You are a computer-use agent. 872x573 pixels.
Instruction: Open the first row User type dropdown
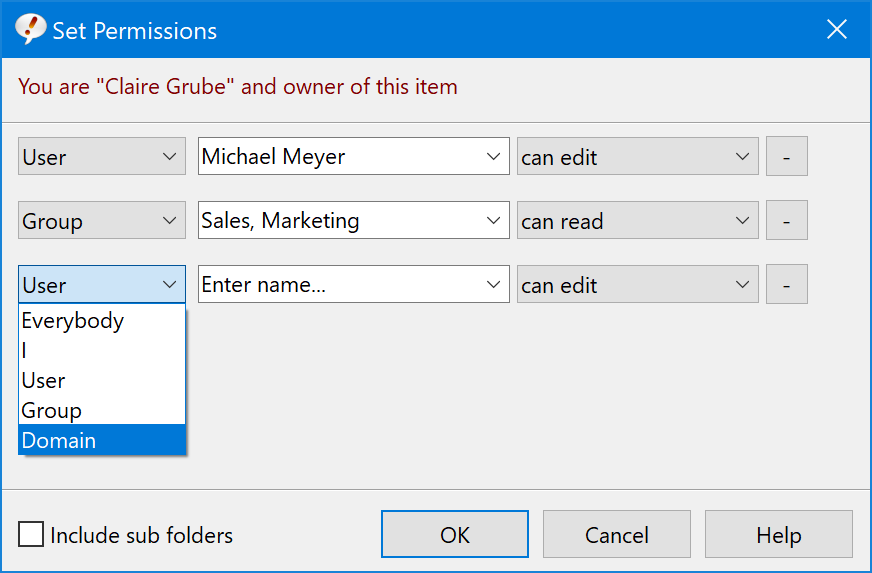click(102, 156)
